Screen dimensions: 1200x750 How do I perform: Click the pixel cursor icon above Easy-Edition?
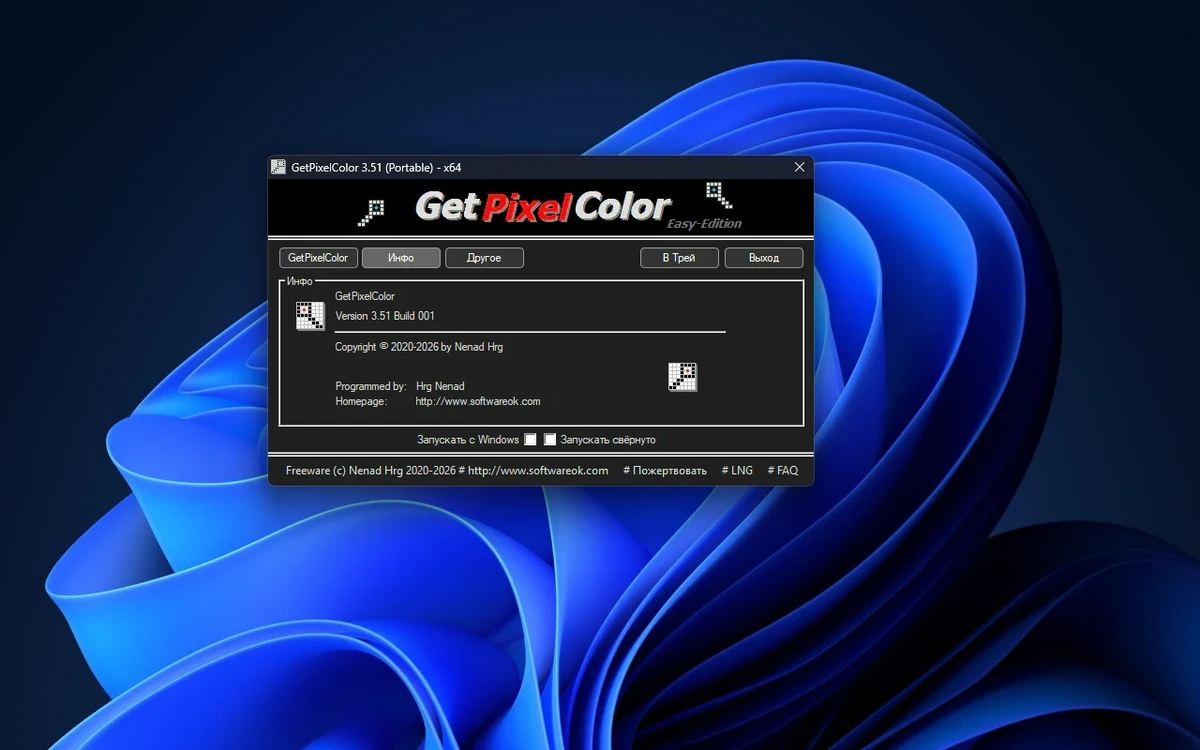(x=718, y=194)
